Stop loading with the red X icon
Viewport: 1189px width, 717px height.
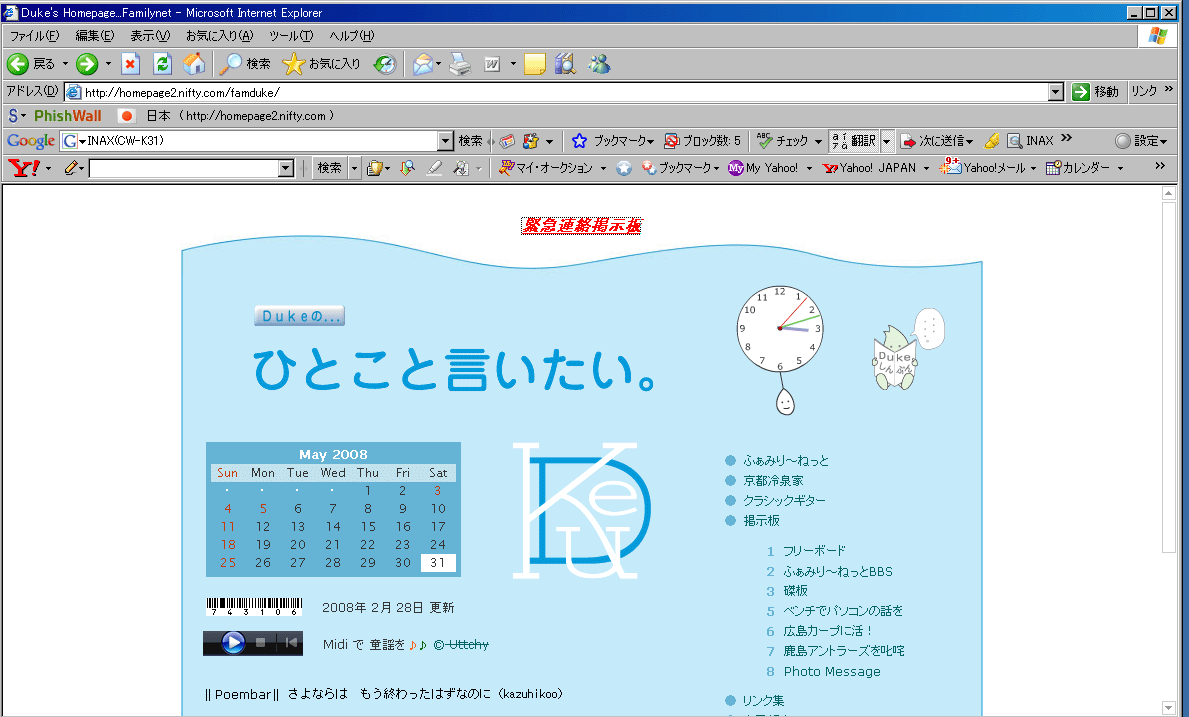(x=130, y=64)
